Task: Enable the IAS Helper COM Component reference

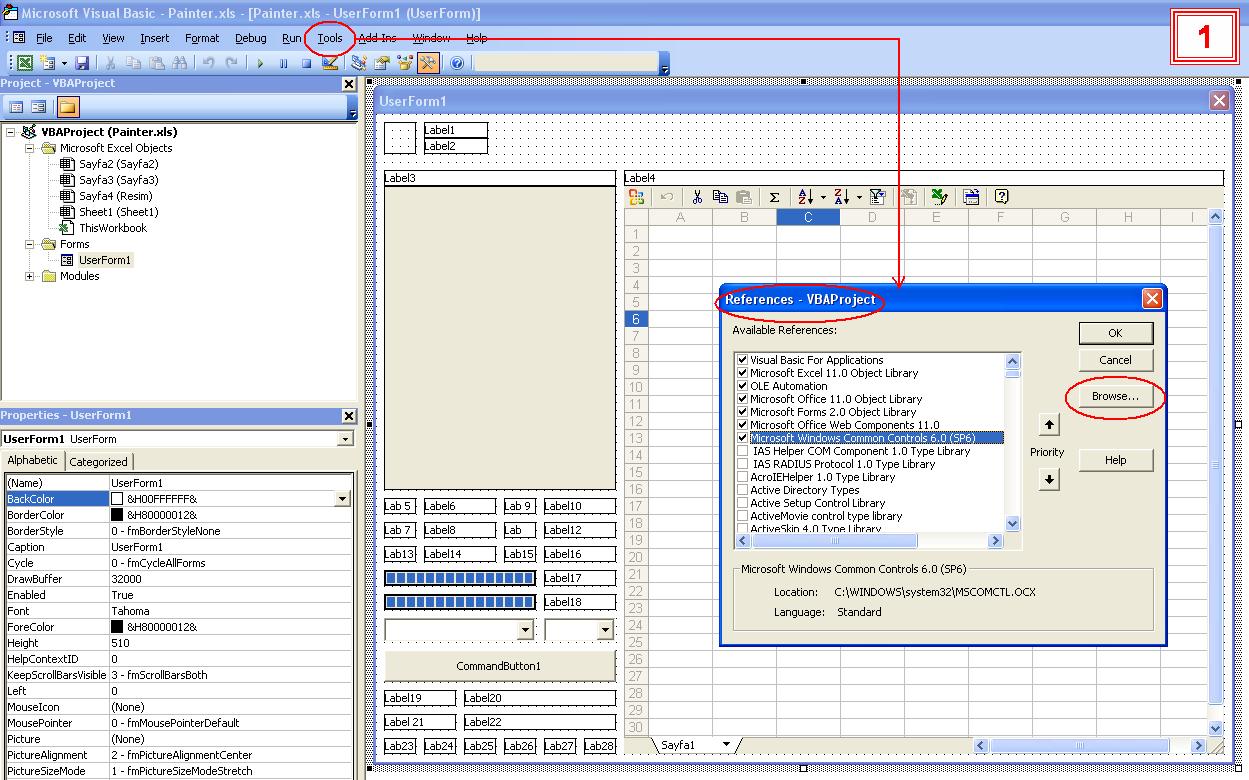Action: coord(742,451)
